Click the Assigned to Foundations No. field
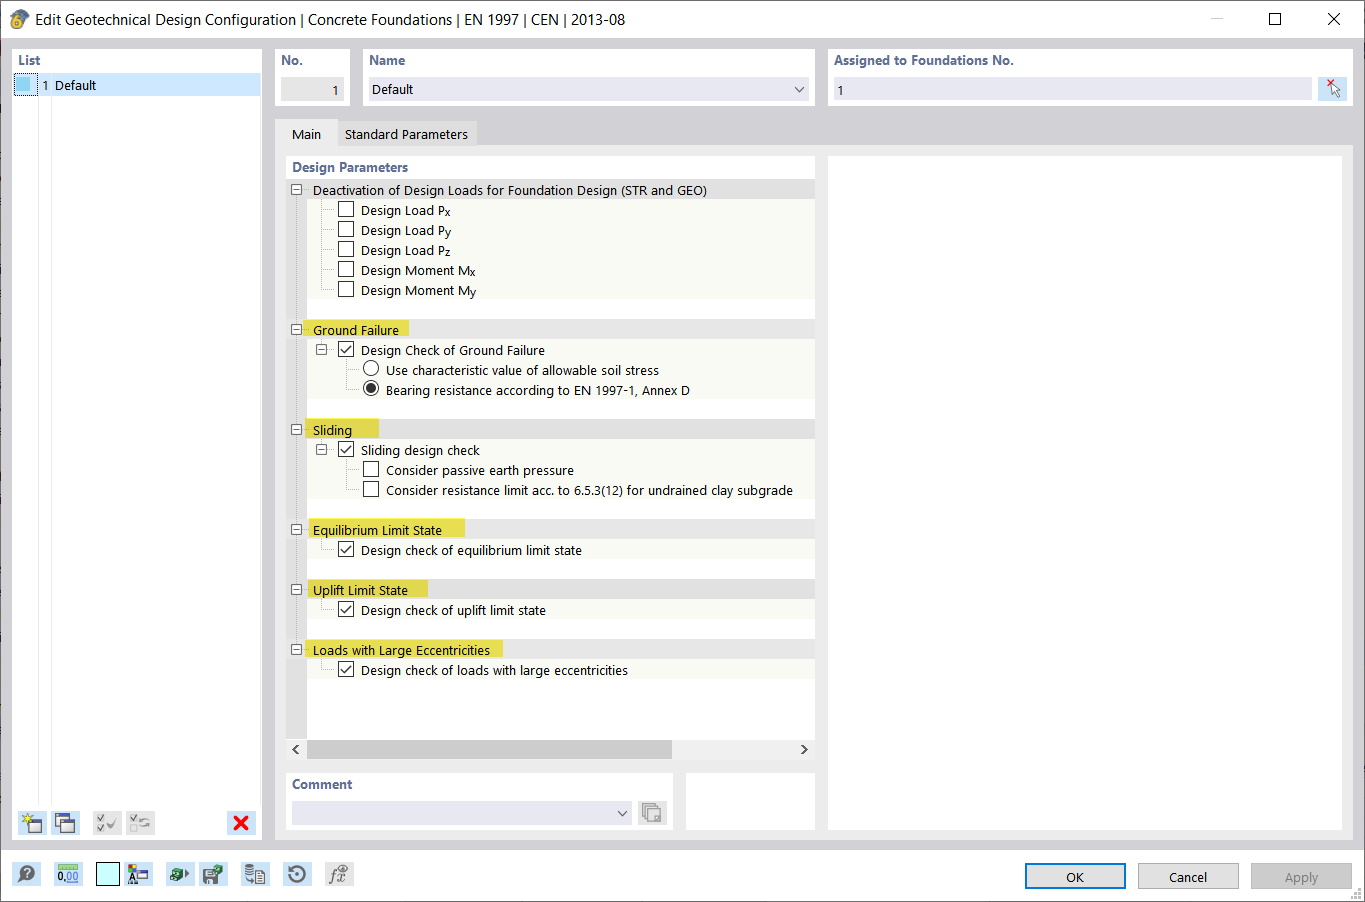Screen dimensions: 1365x902 point(1072,89)
